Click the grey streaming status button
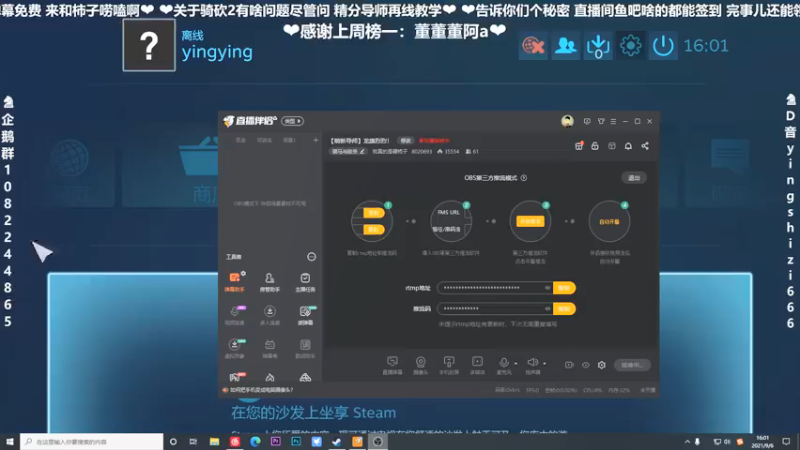Screen dimensions: 800x450 pyautogui.click(x=632, y=365)
